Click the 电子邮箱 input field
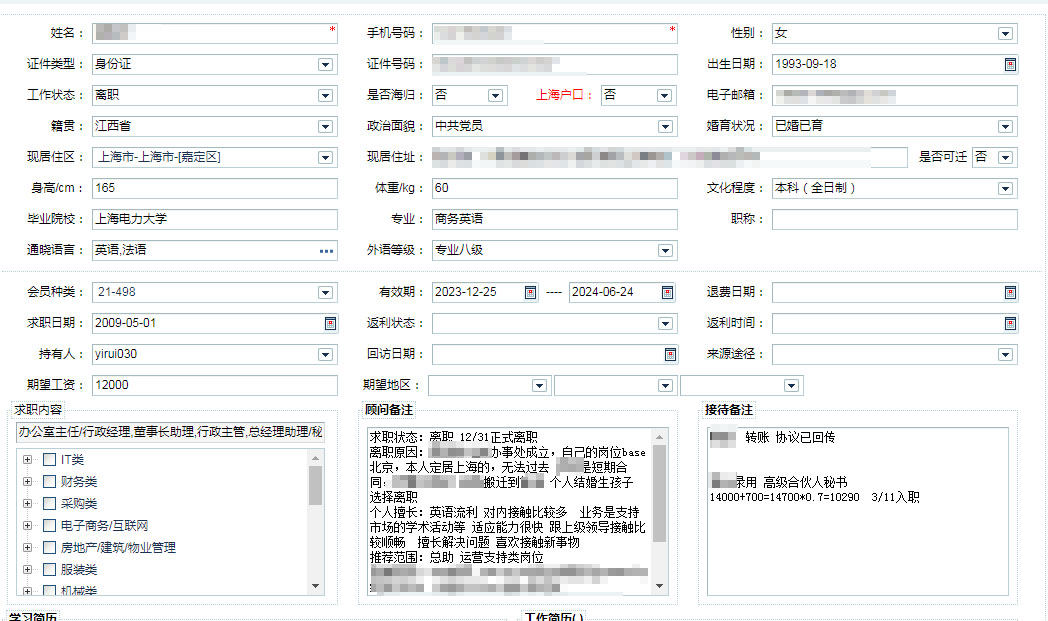Screen dimensions: 1048x621 click(x=895, y=96)
